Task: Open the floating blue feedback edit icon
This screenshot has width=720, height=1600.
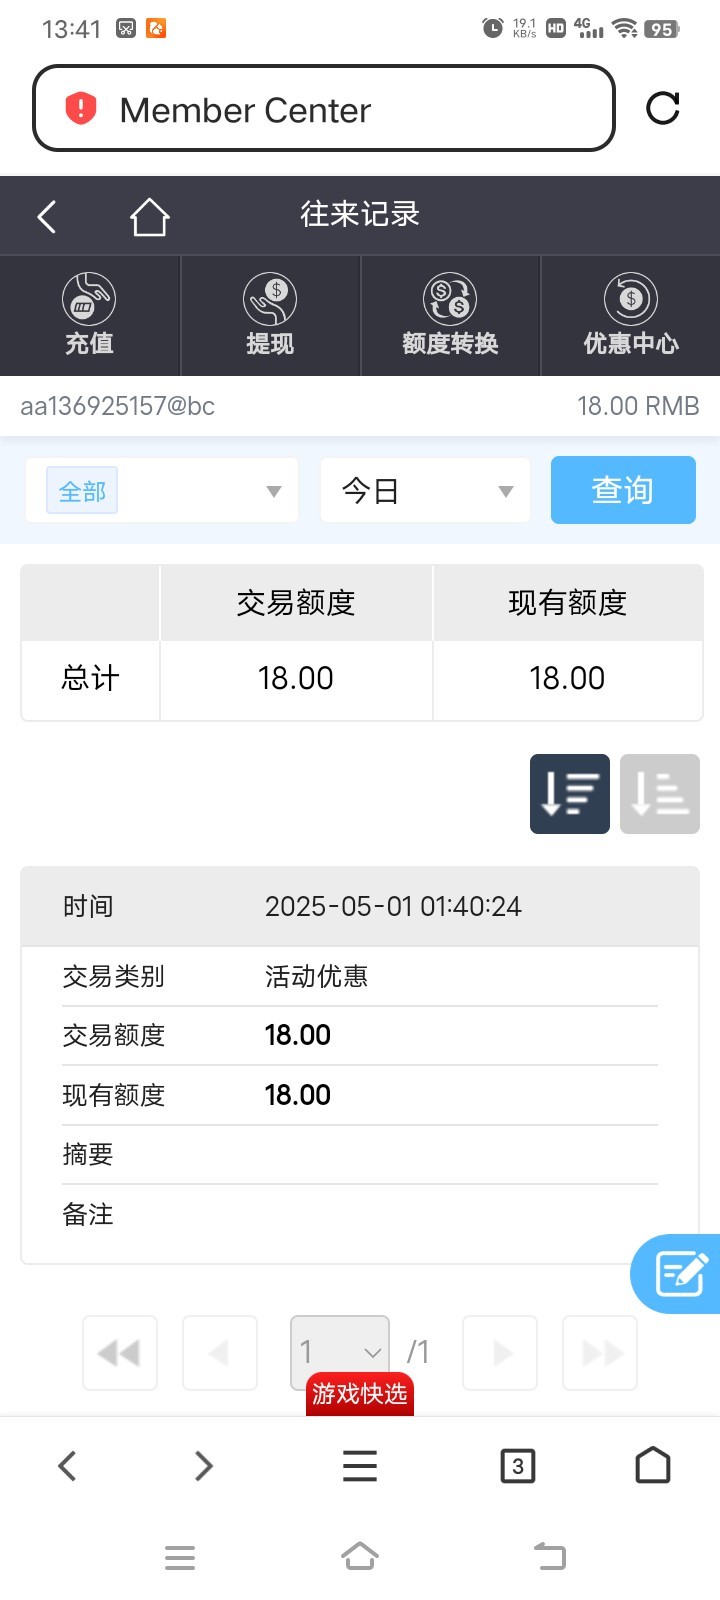Action: click(680, 1274)
